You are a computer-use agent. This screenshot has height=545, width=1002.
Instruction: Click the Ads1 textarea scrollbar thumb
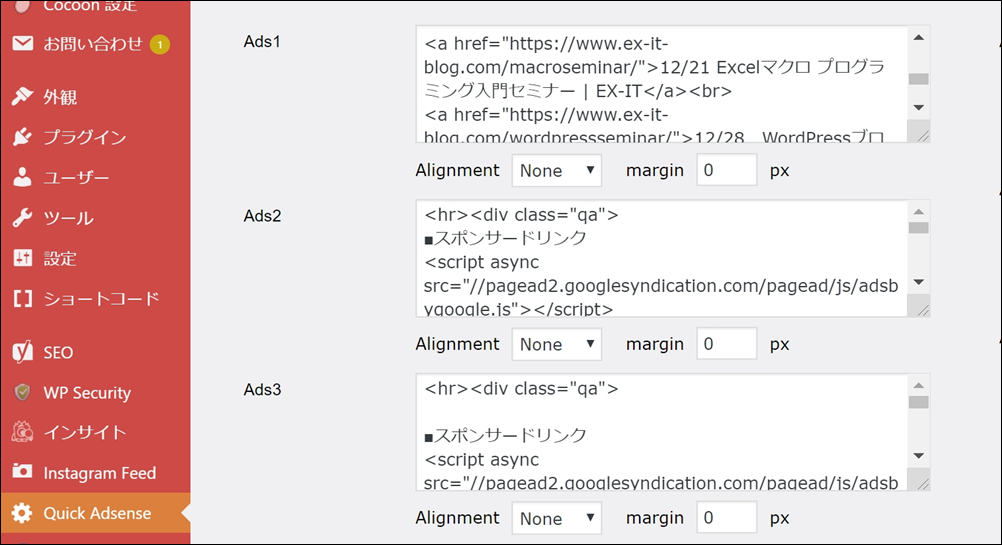coord(918,79)
